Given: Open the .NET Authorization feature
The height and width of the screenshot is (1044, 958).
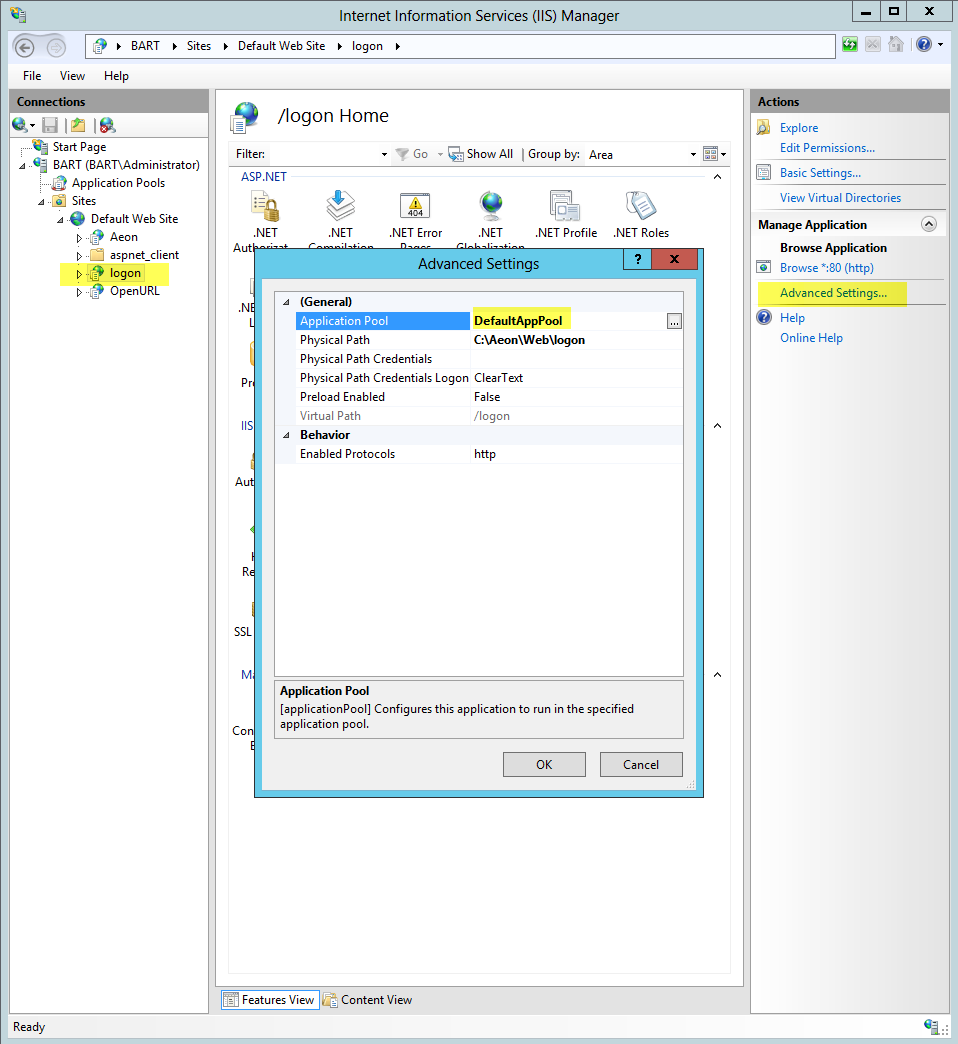Looking at the screenshot, I should coord(265,205).
